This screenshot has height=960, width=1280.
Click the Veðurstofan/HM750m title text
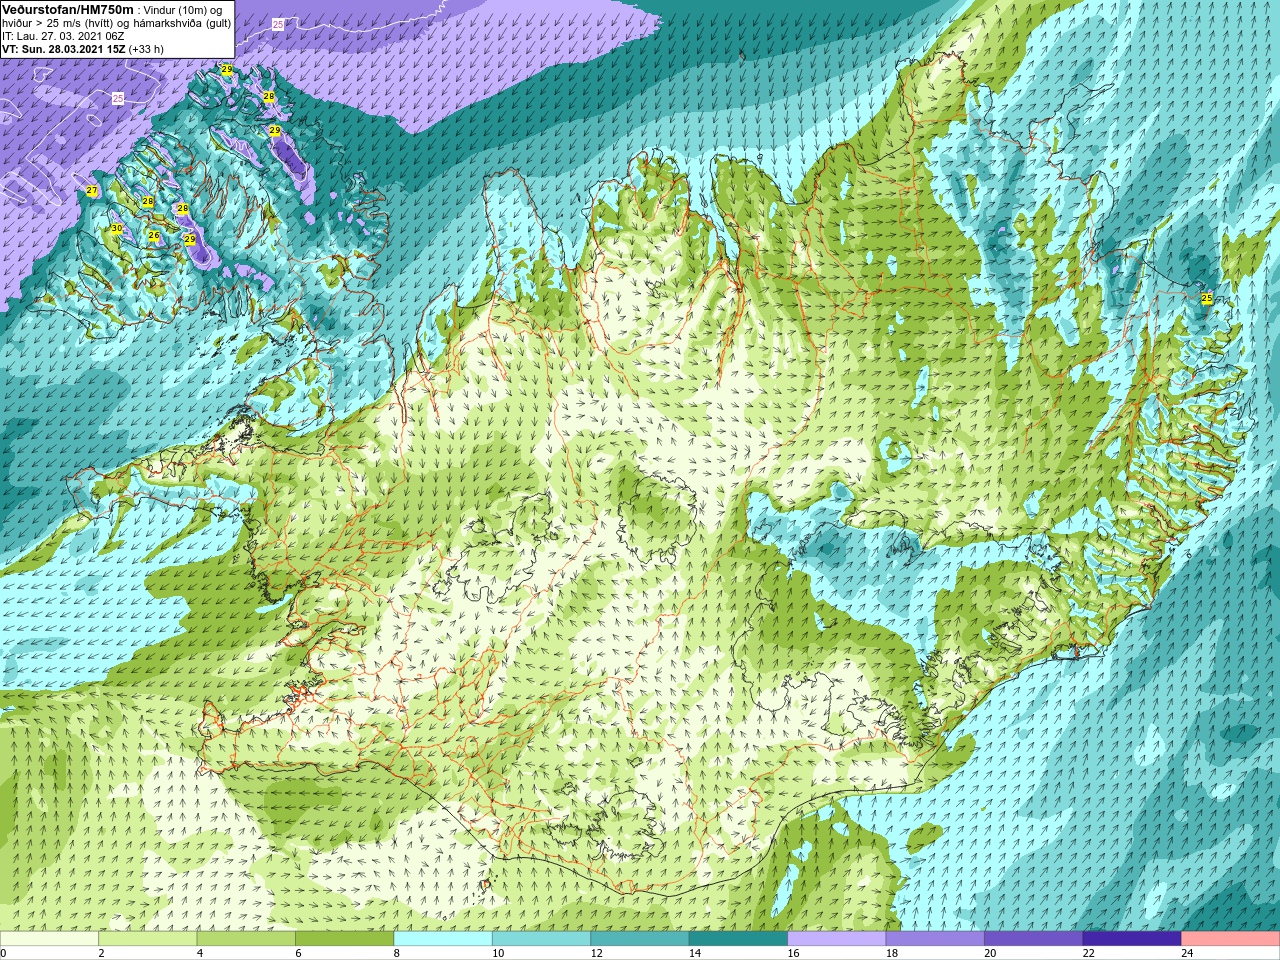(x=68, y=9)
